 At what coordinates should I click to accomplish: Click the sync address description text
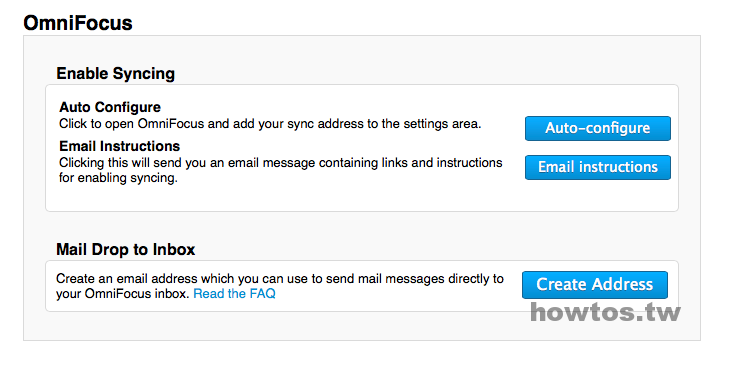click(270, 124)
